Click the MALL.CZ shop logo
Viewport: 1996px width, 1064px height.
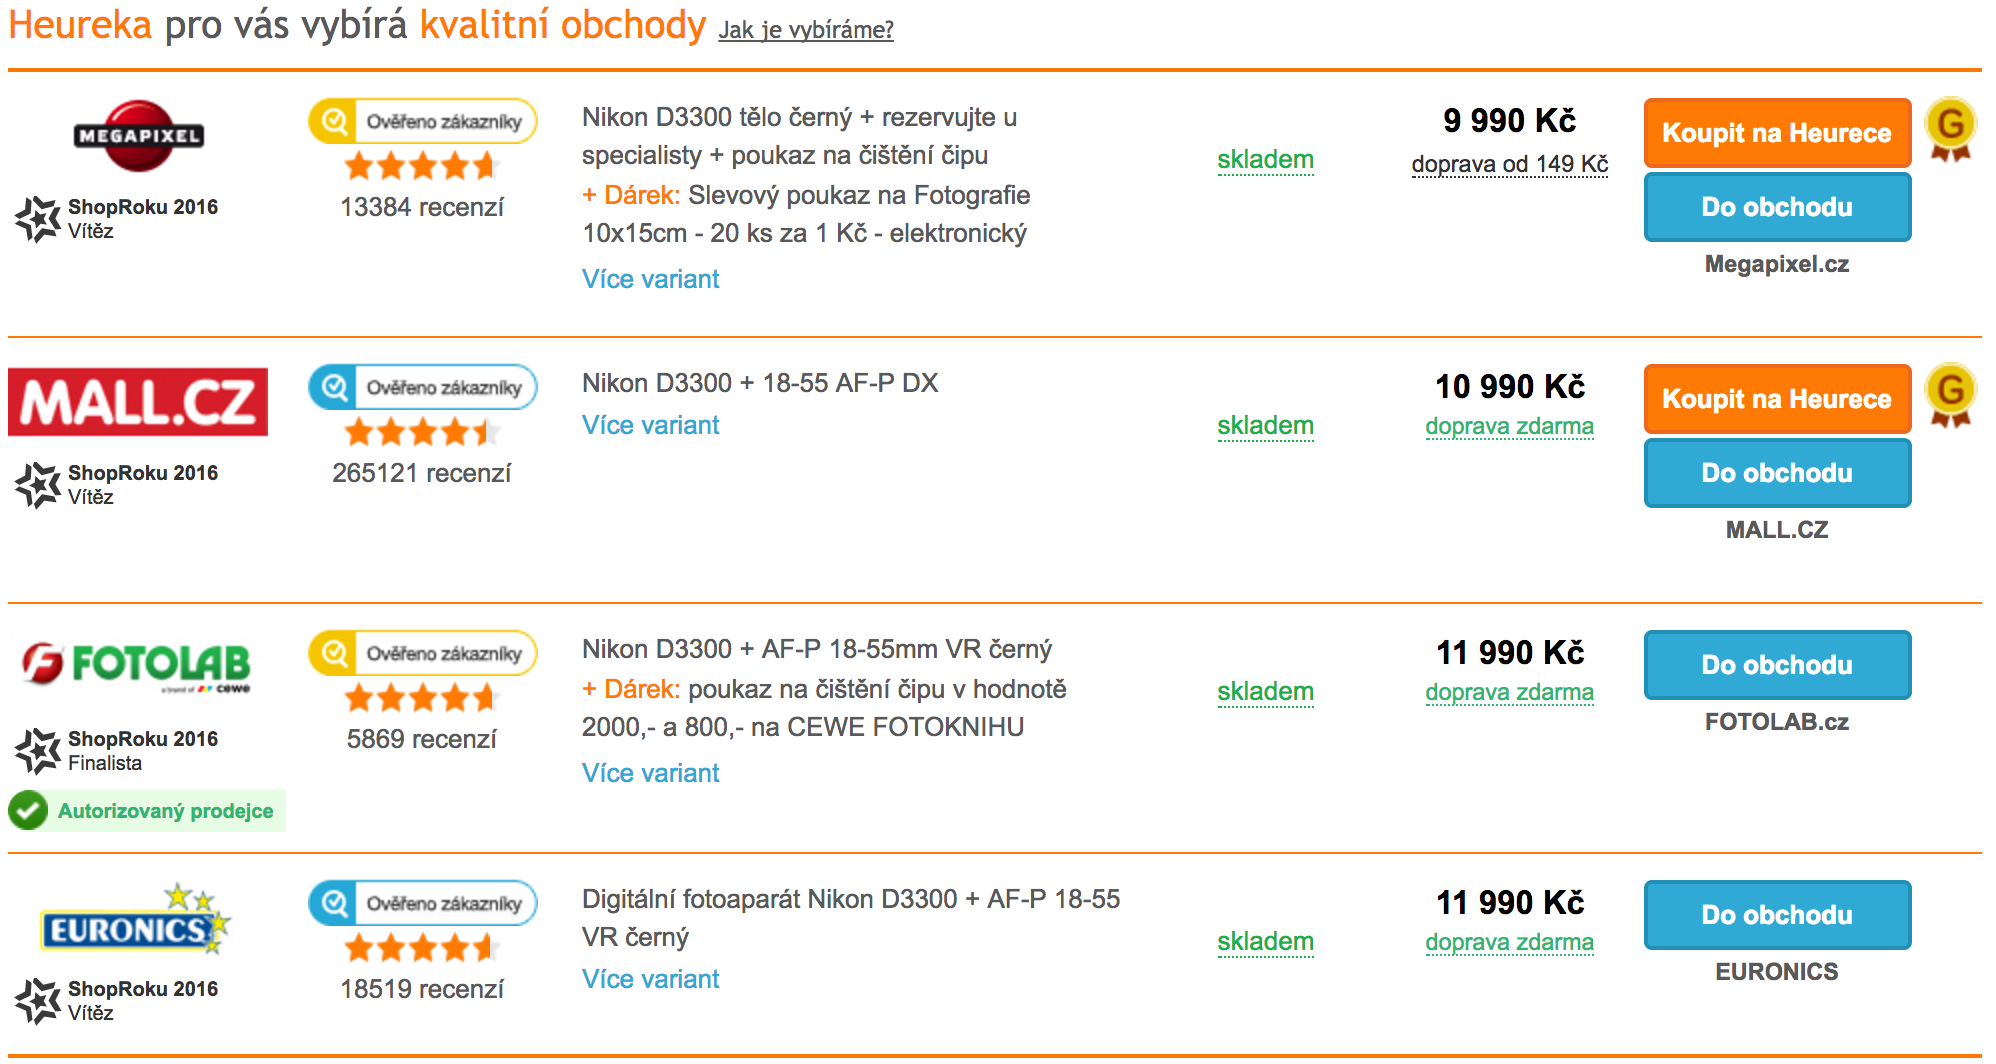click(138, 402)
